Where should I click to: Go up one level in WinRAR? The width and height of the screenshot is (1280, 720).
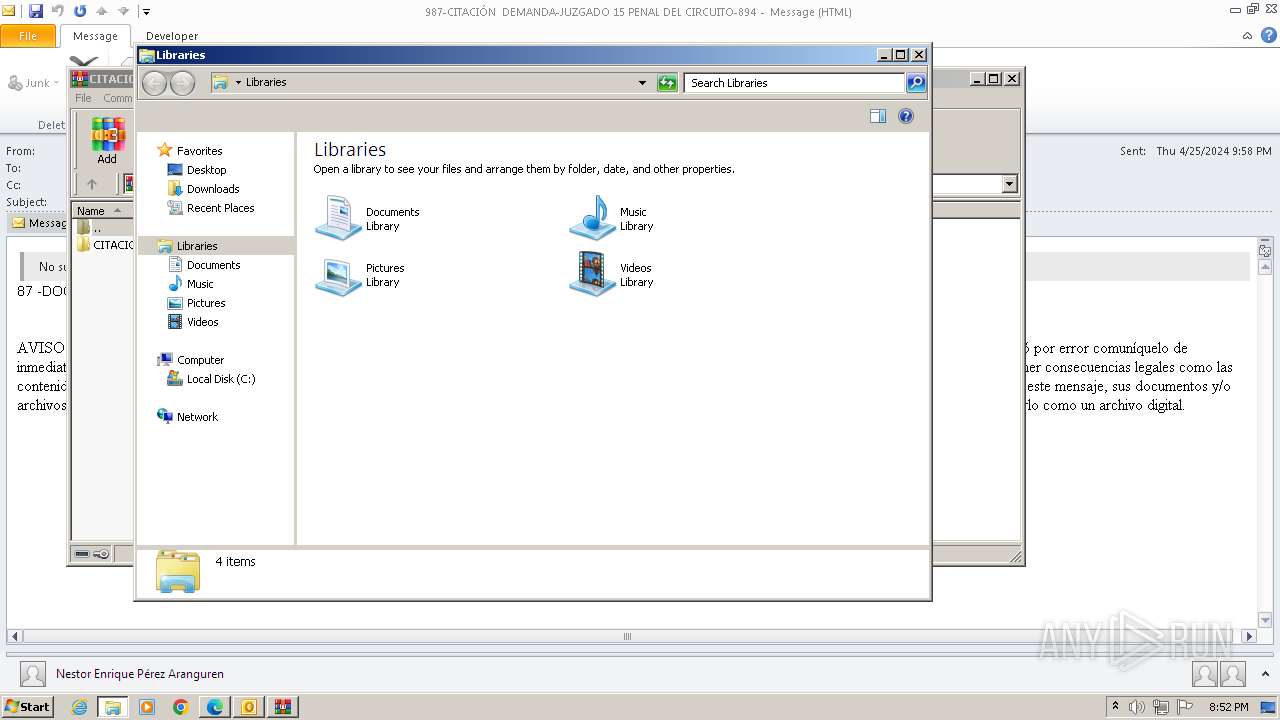pyautogui.click(x=92, y=184)
